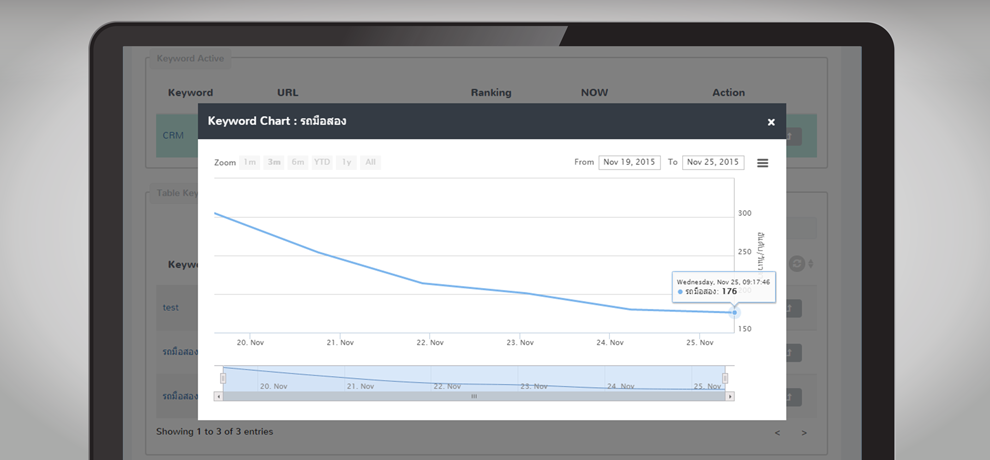990x460 pixels.
Task: Click the To date field Nov 25, 2015
Action: click(x=713, y=162)
